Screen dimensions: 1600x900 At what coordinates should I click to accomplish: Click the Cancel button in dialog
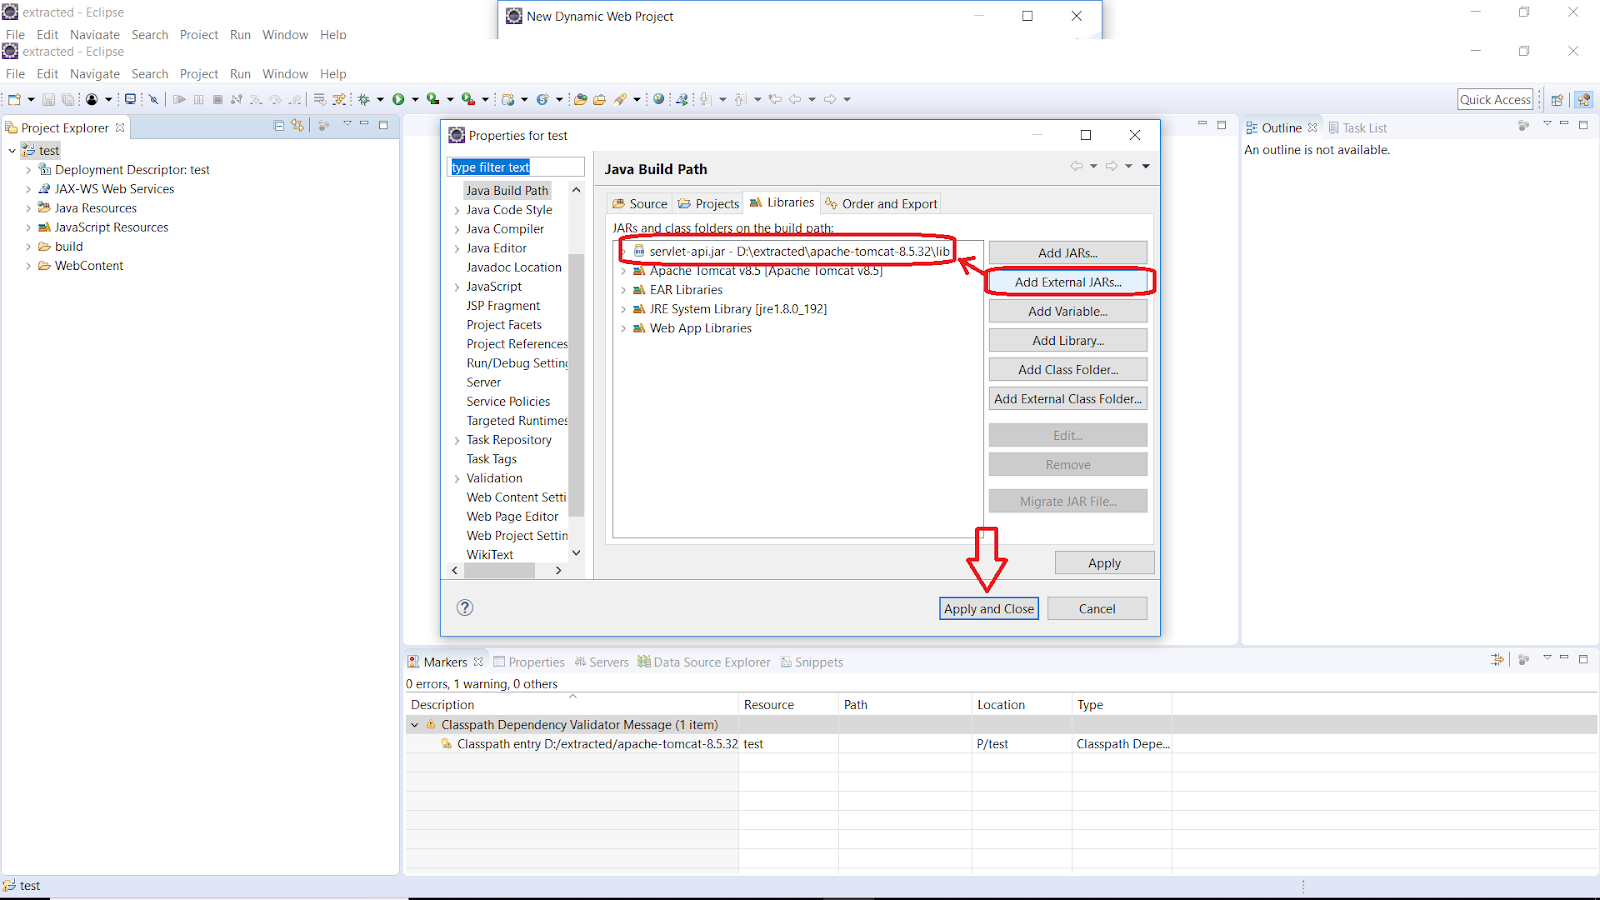[1097, 608]
